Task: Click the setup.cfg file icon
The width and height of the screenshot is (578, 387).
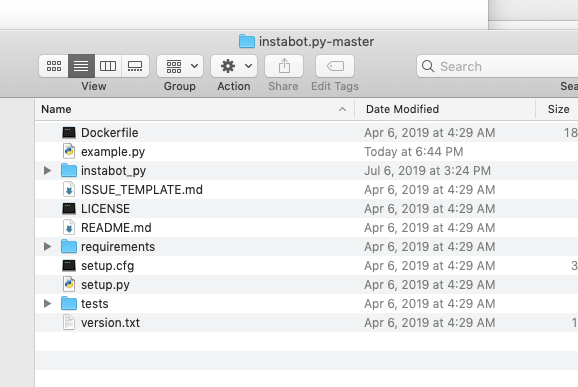Action: pyautogui.click(x=69, y=266)
